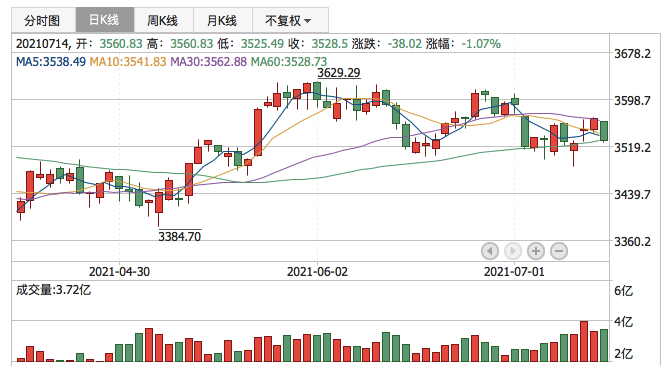Click the 3598.7 price axis value
Screen dimensions: 668x372
click(633, 101)
